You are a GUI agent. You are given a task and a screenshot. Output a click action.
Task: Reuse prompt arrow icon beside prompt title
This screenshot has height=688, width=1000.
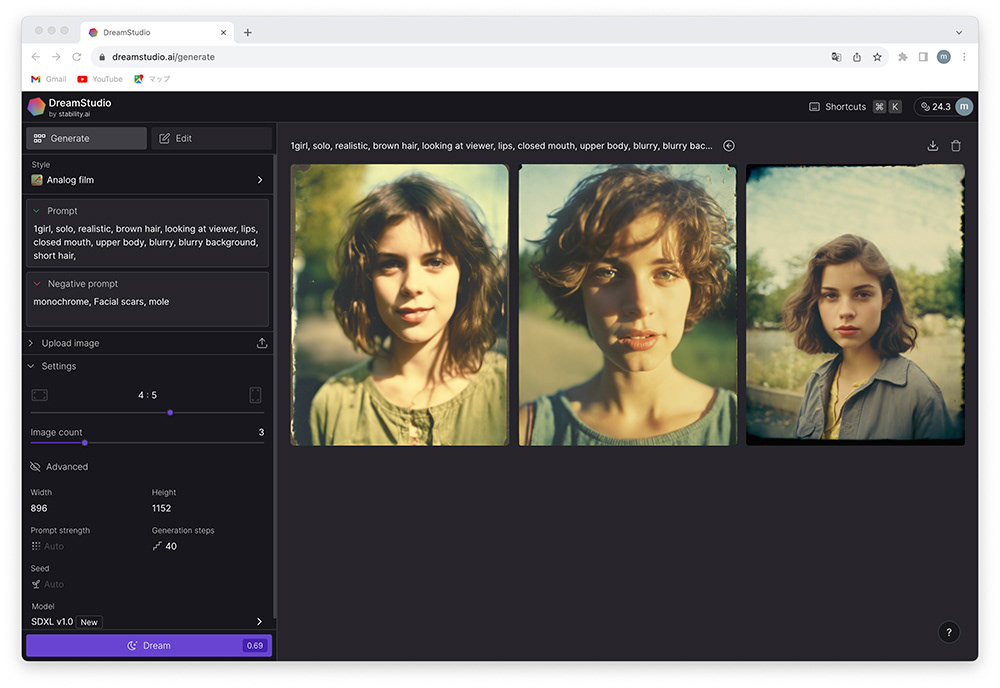point(729,146)
